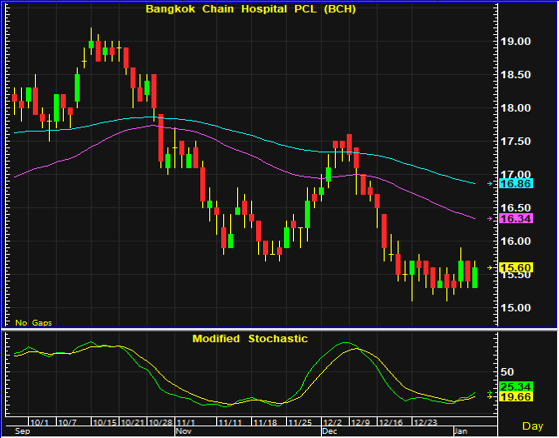Click the 17.50 price axis level
Image resolution: width=559 pixels, height=438 pixels.
(516, 141)
